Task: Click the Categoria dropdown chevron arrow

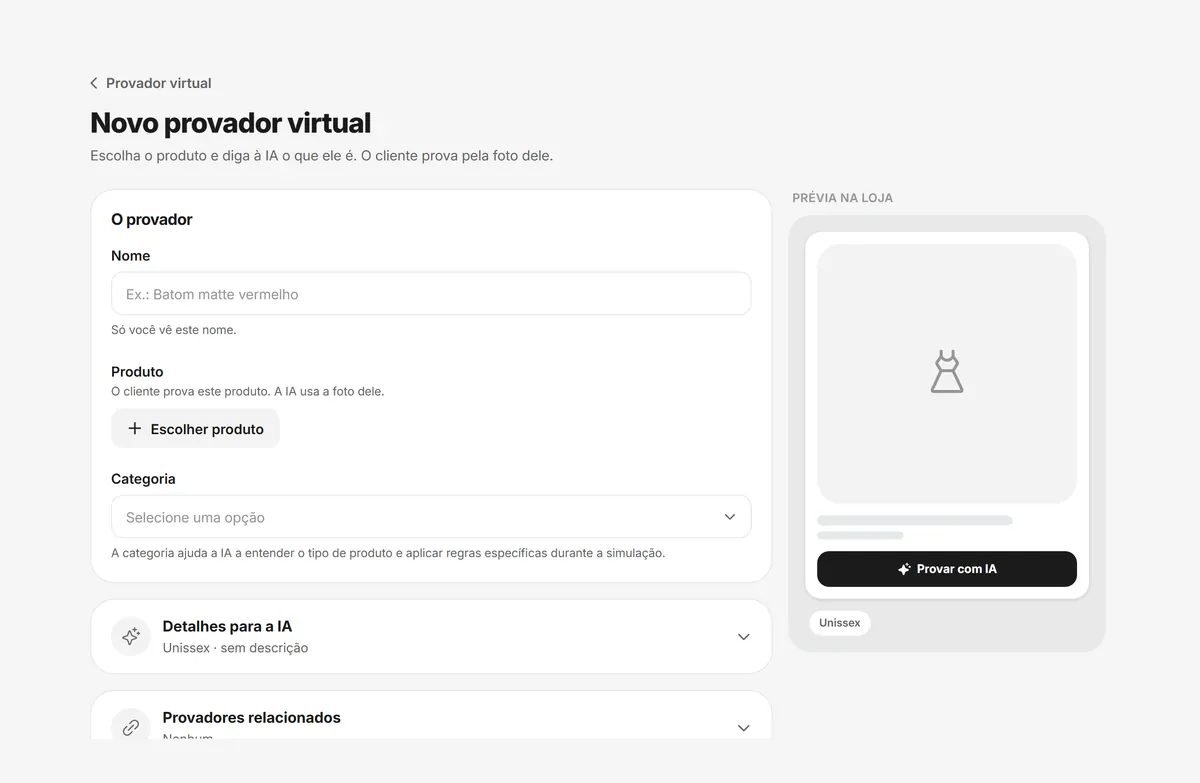Action: coord(730,517)
